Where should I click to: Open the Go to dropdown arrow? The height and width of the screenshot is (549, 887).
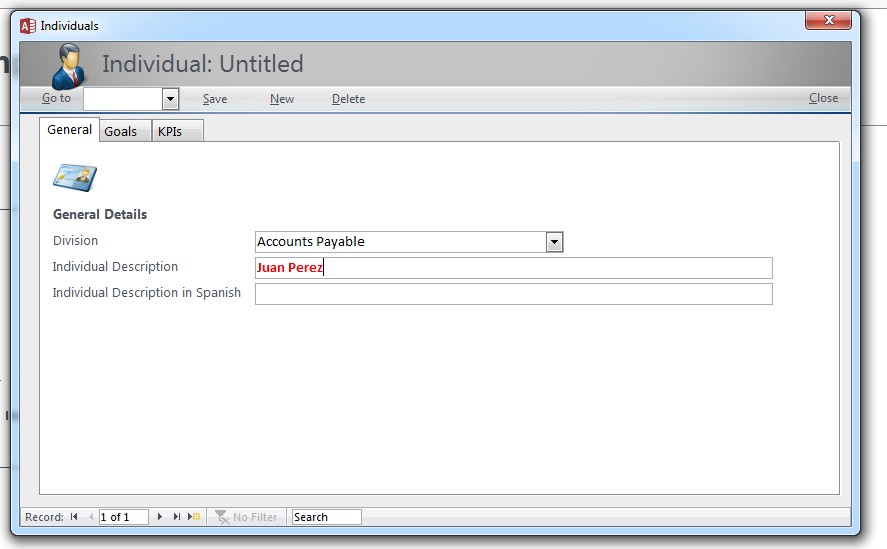(170, 99)
